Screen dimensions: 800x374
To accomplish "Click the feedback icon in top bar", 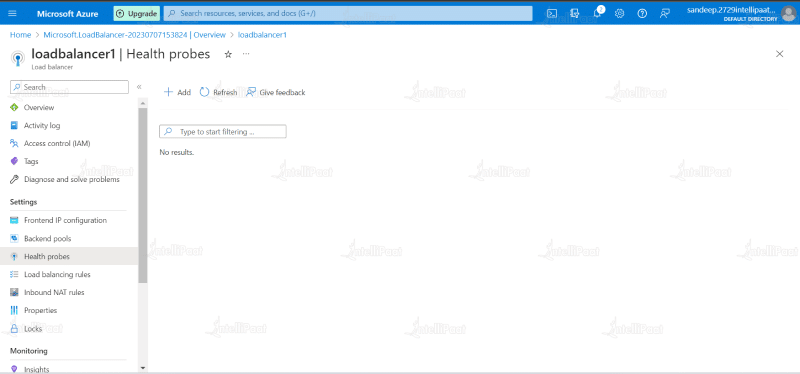I will coord(664,14).
